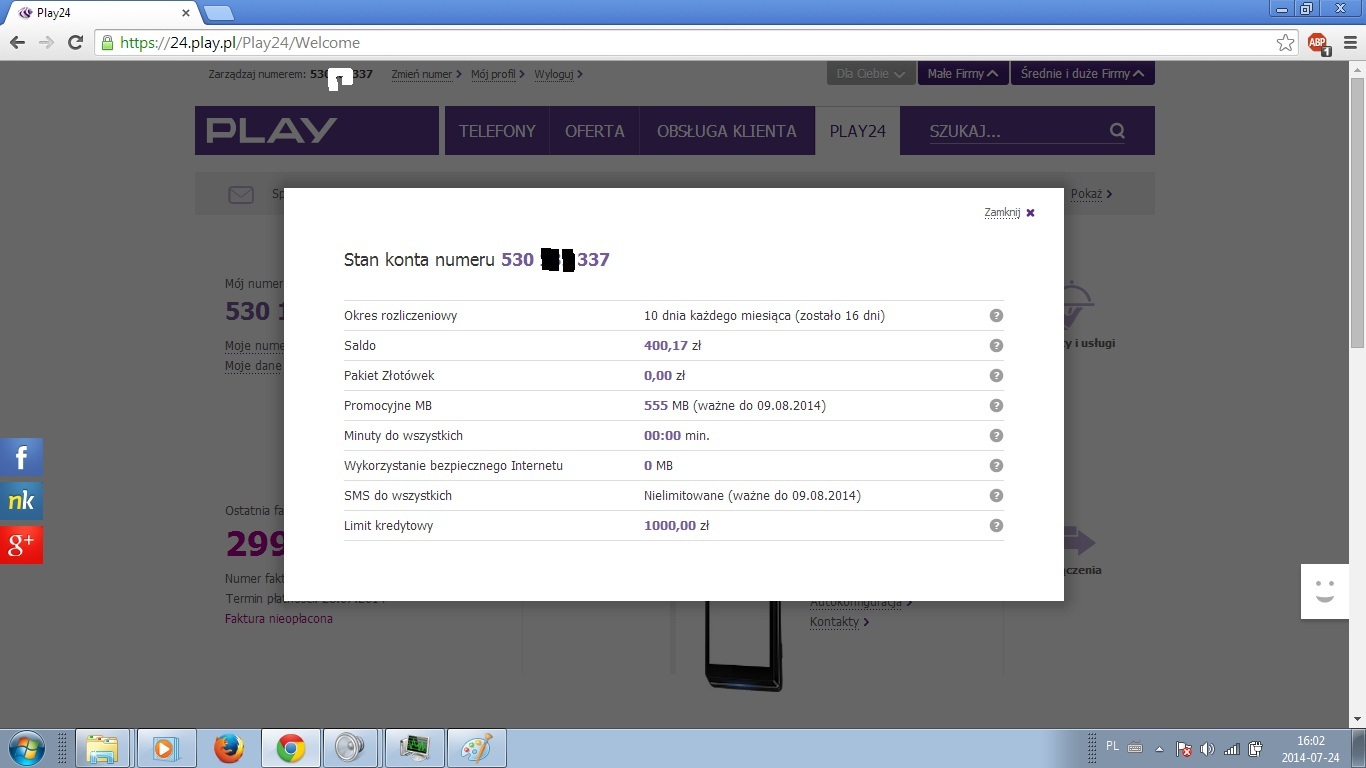1366x768 pixels.
Task: Click the Limit kredytowy value 1000,00 zł
Action: point(677,525)
